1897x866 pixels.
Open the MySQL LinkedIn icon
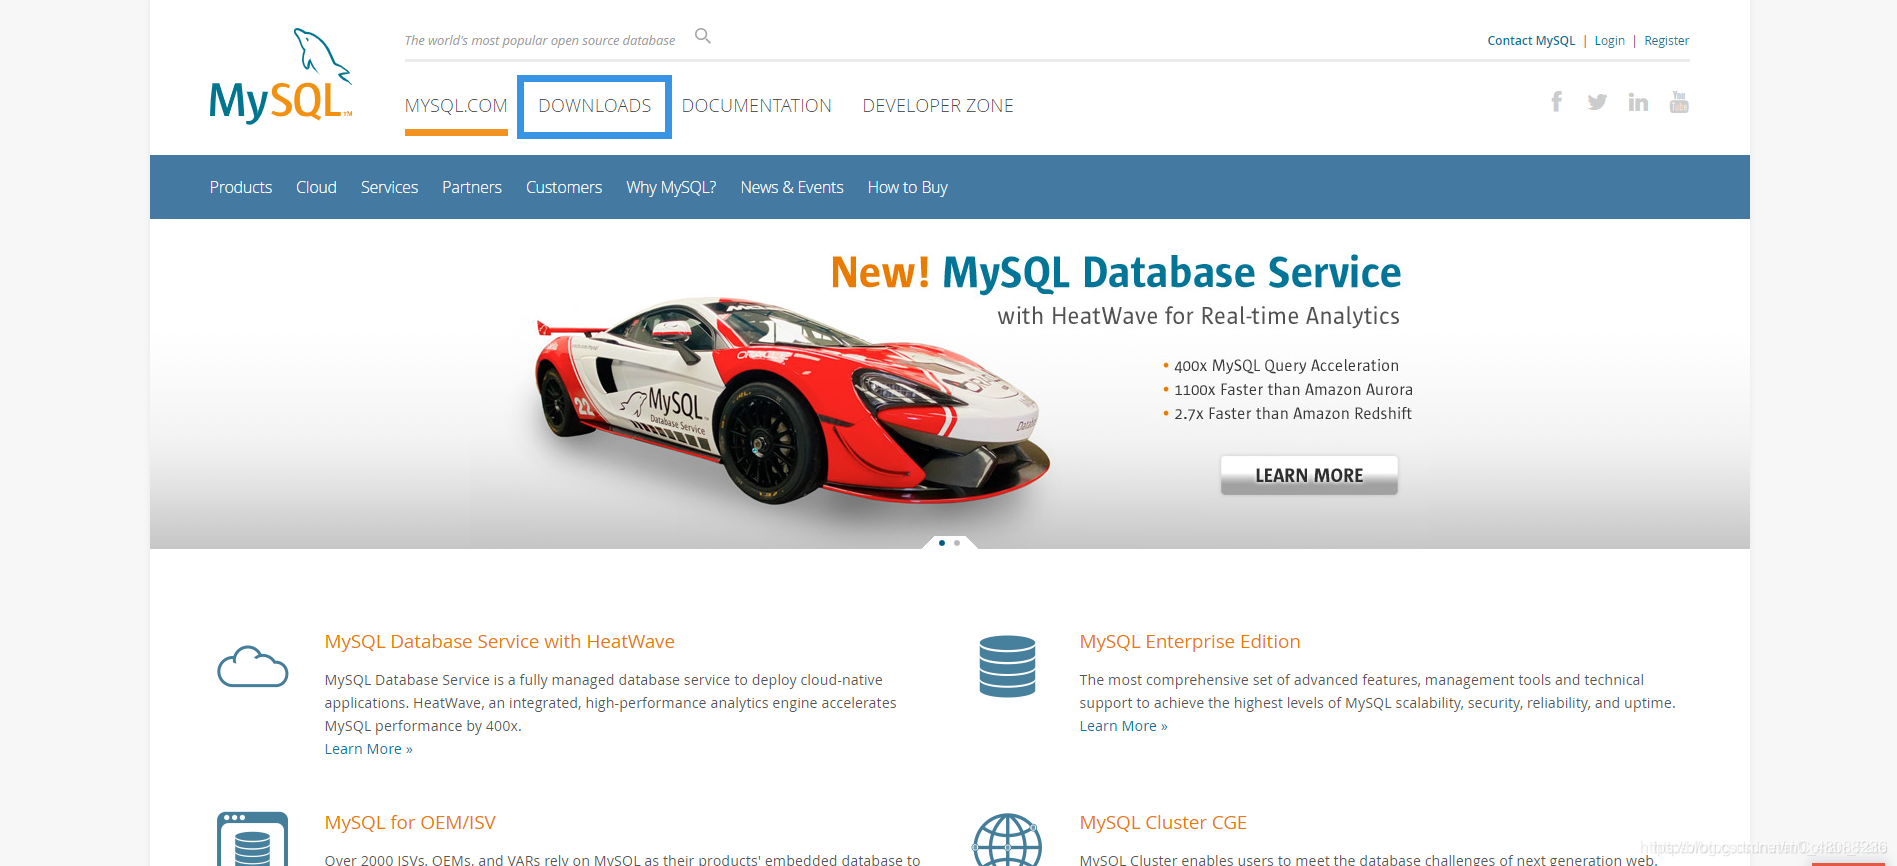[x=1638, y=102]
